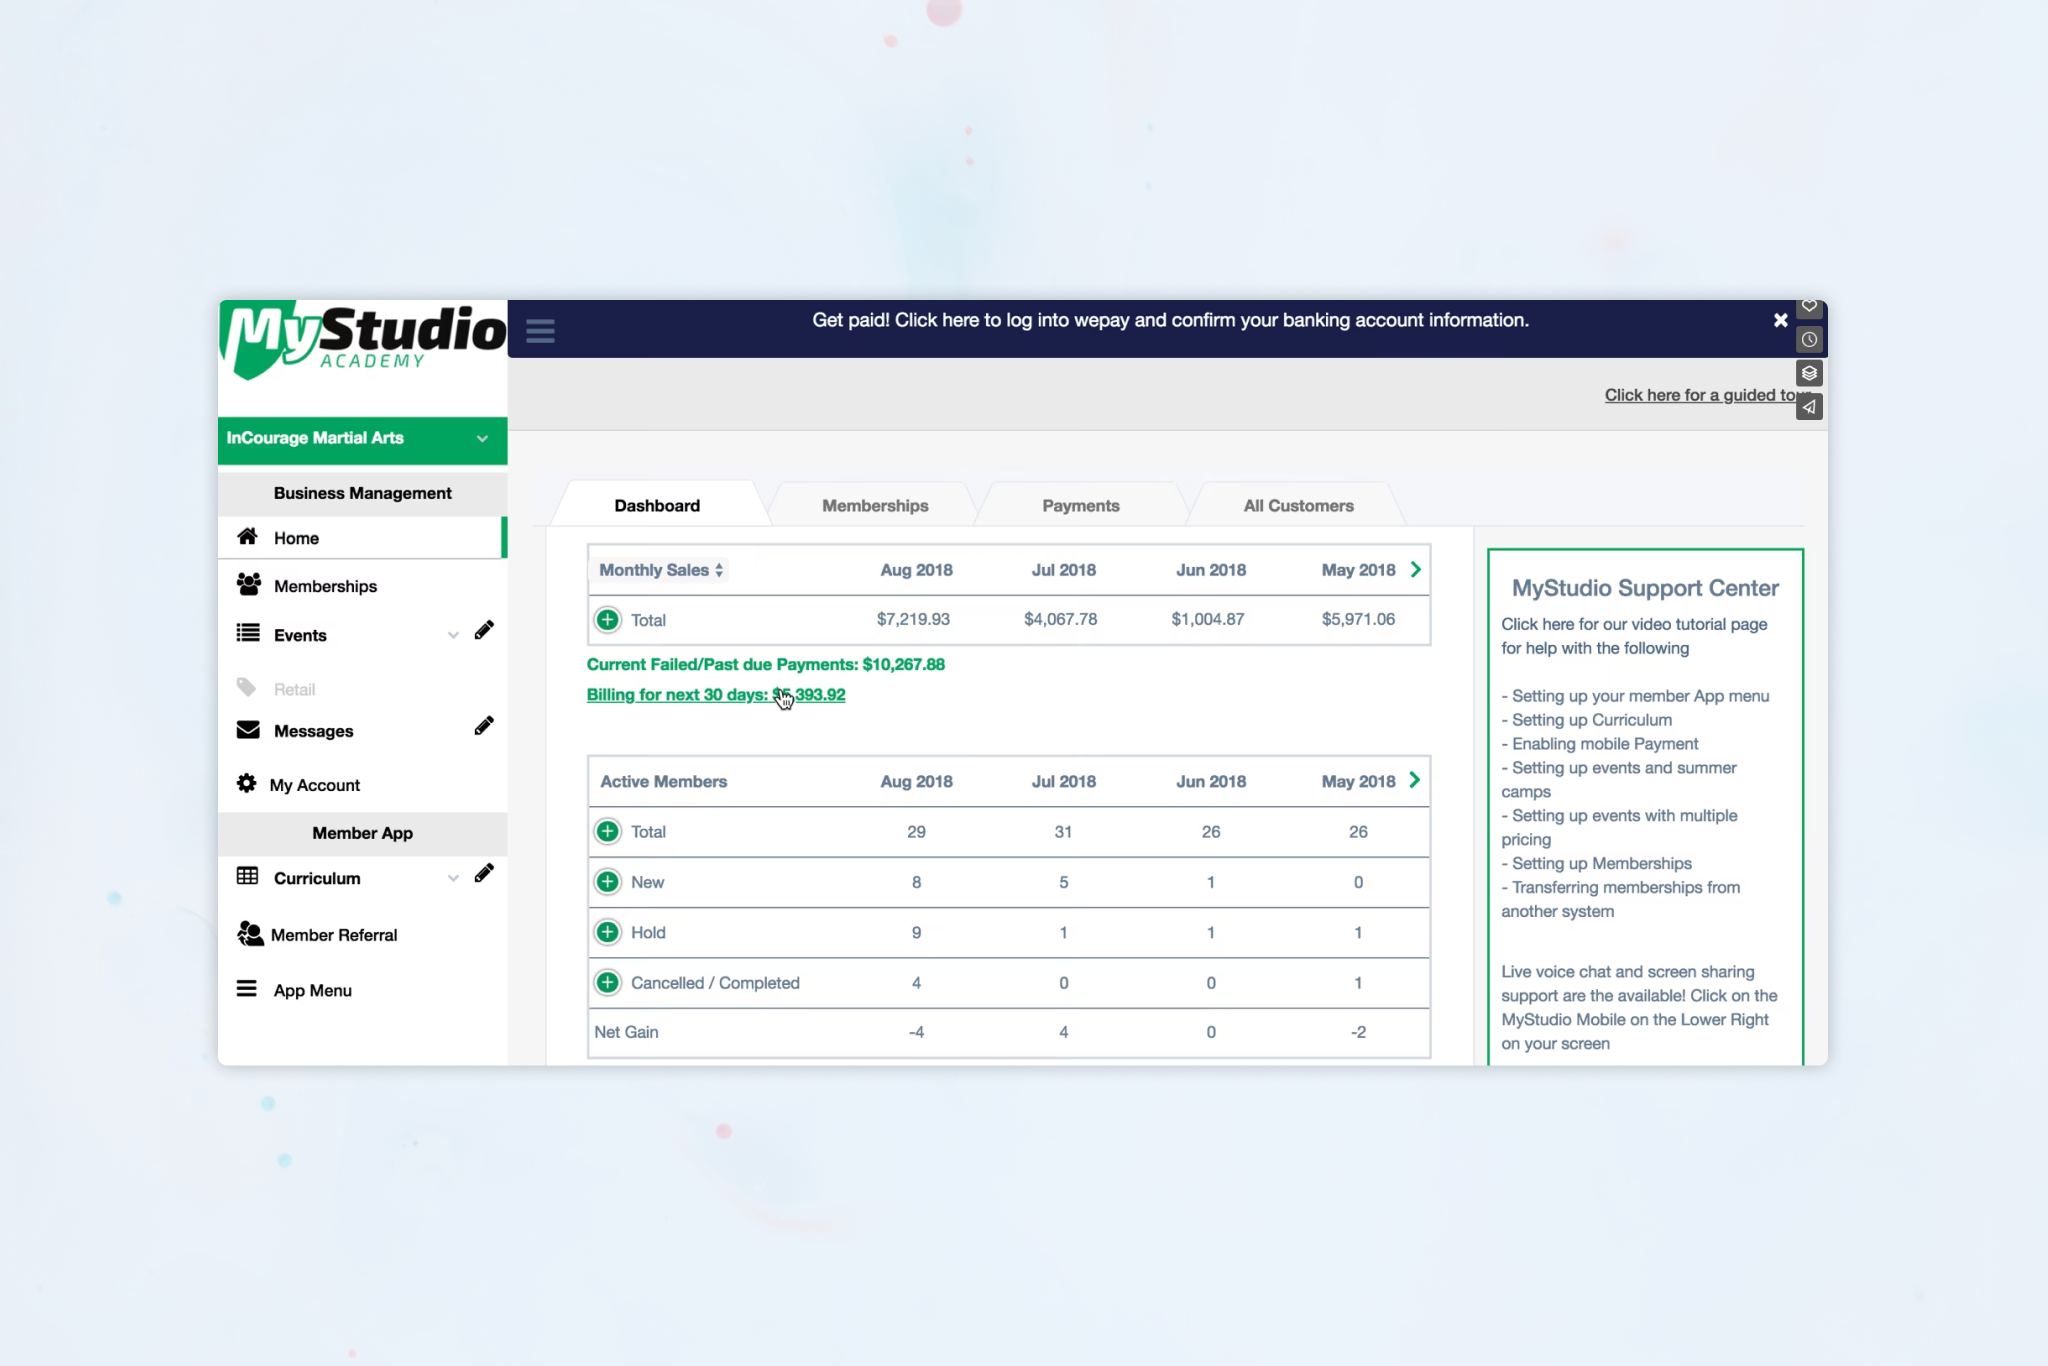Expand the New active members row
The width and height of the screenshot is (2048, 1366).
[607, 882]
